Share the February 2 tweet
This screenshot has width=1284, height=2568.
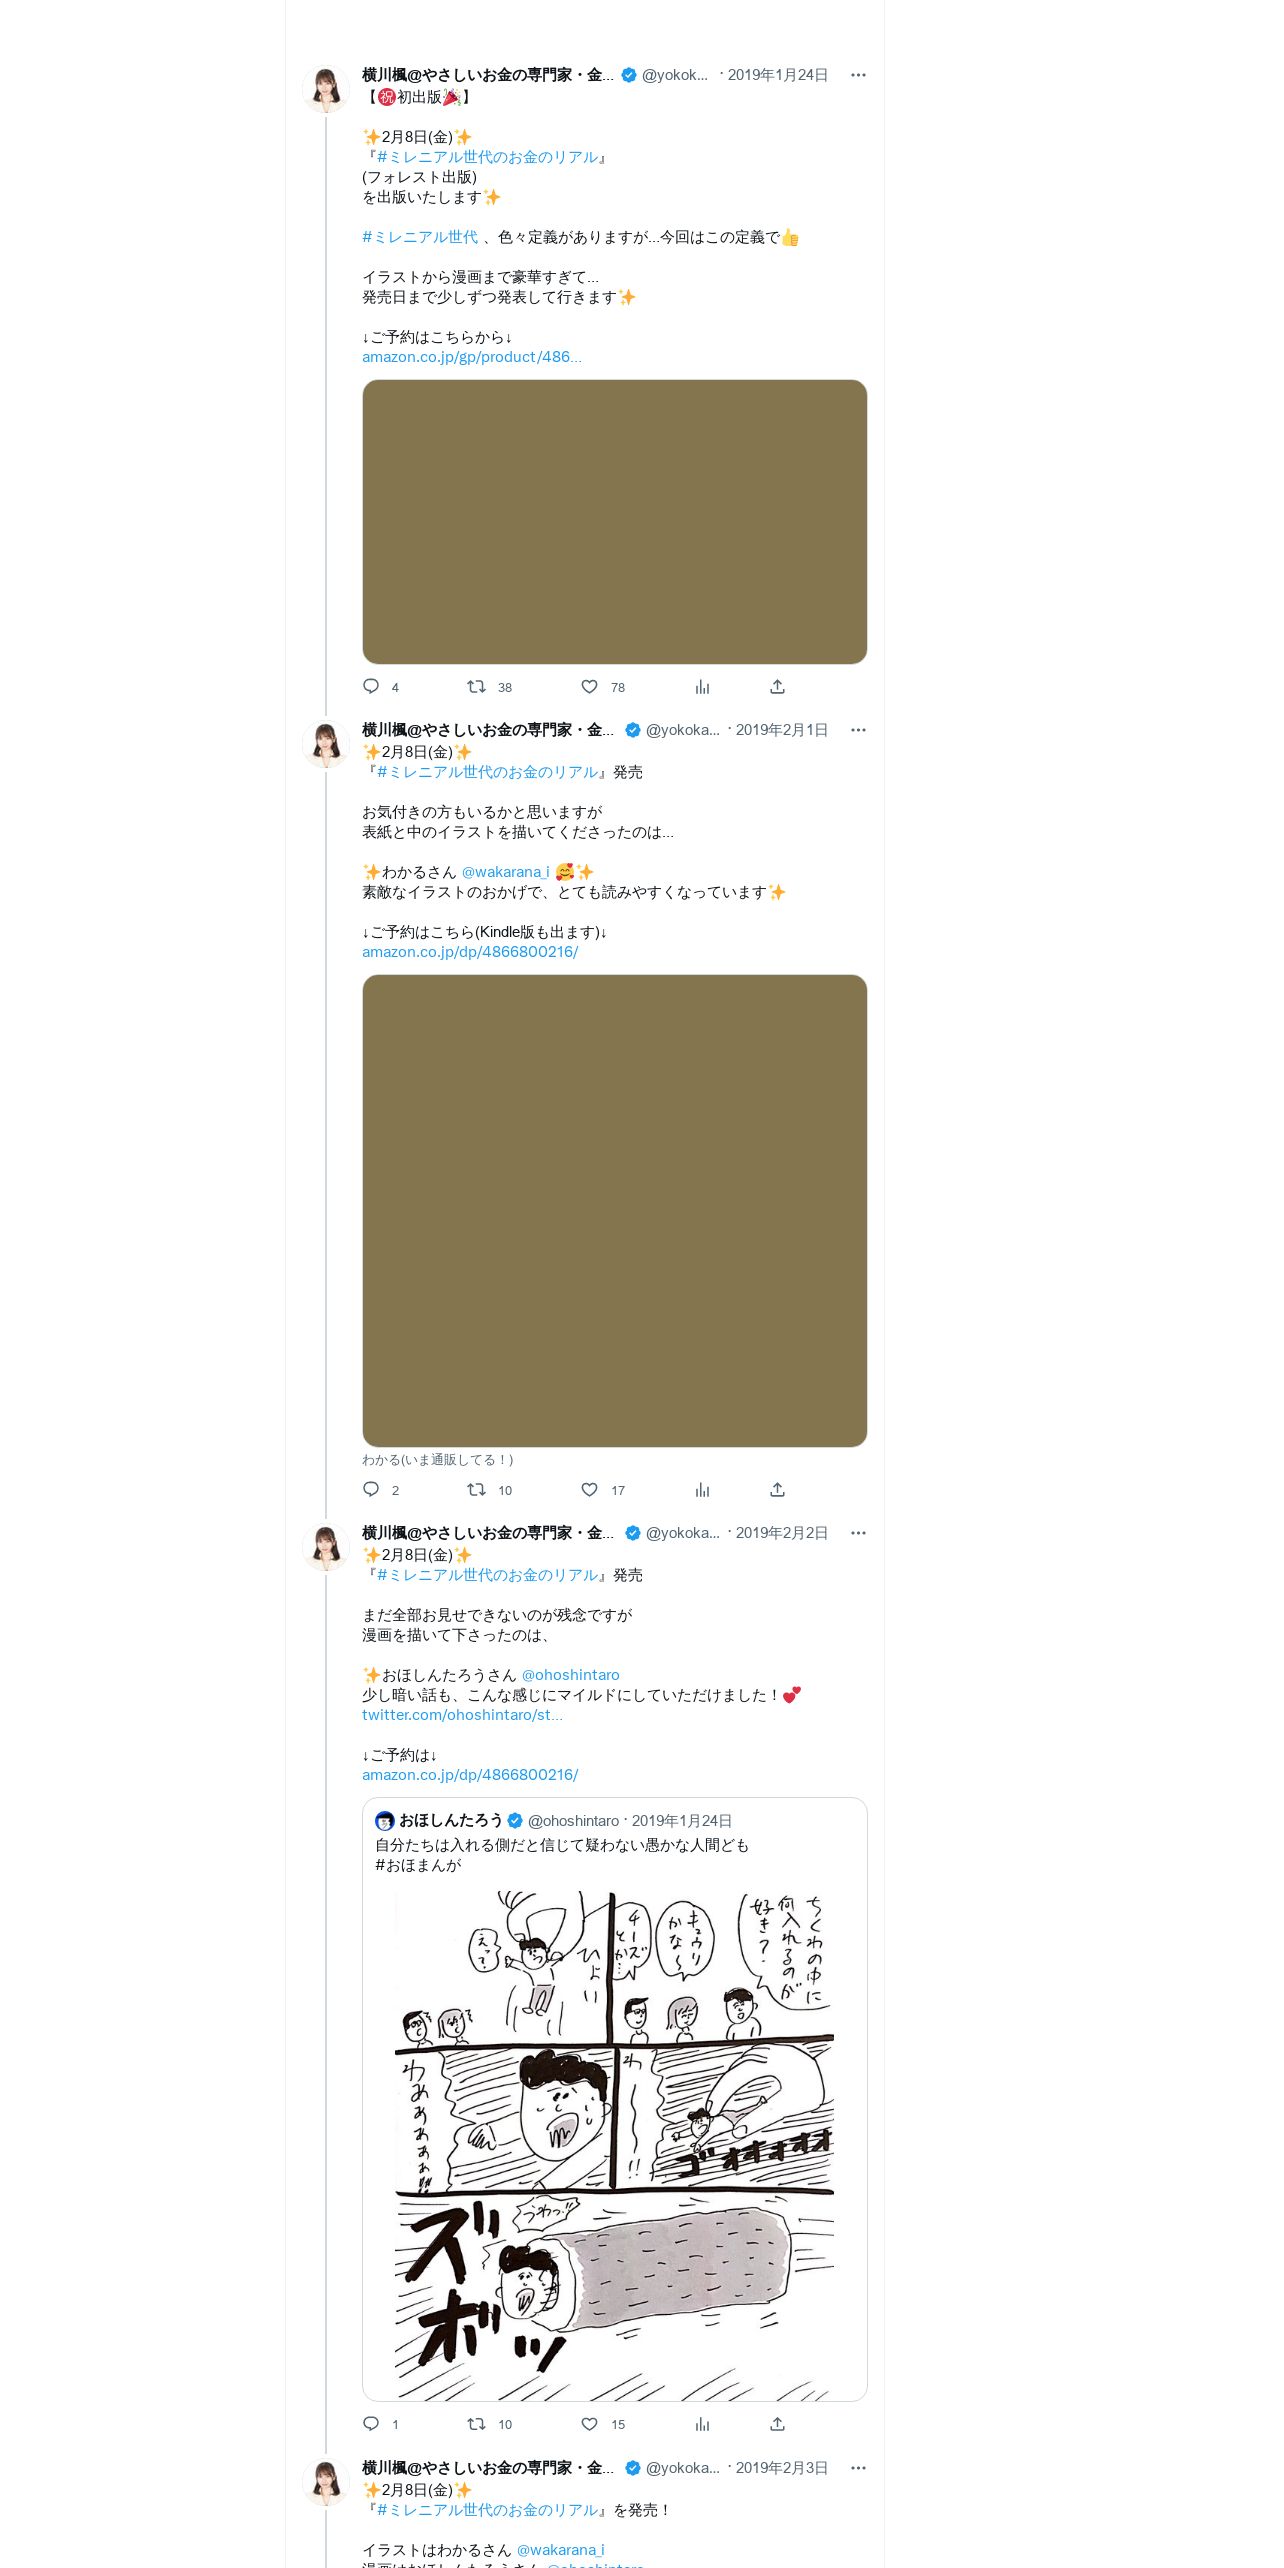(777, 2423)
